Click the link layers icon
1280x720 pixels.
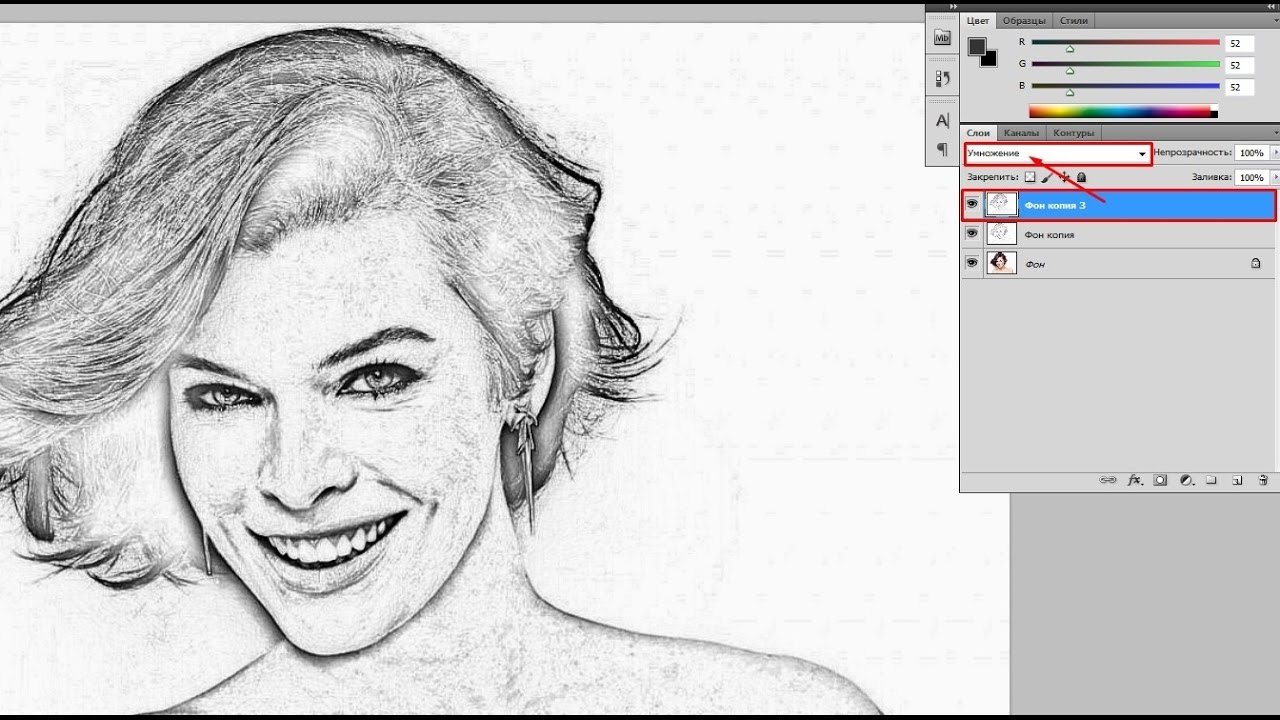1108,480
